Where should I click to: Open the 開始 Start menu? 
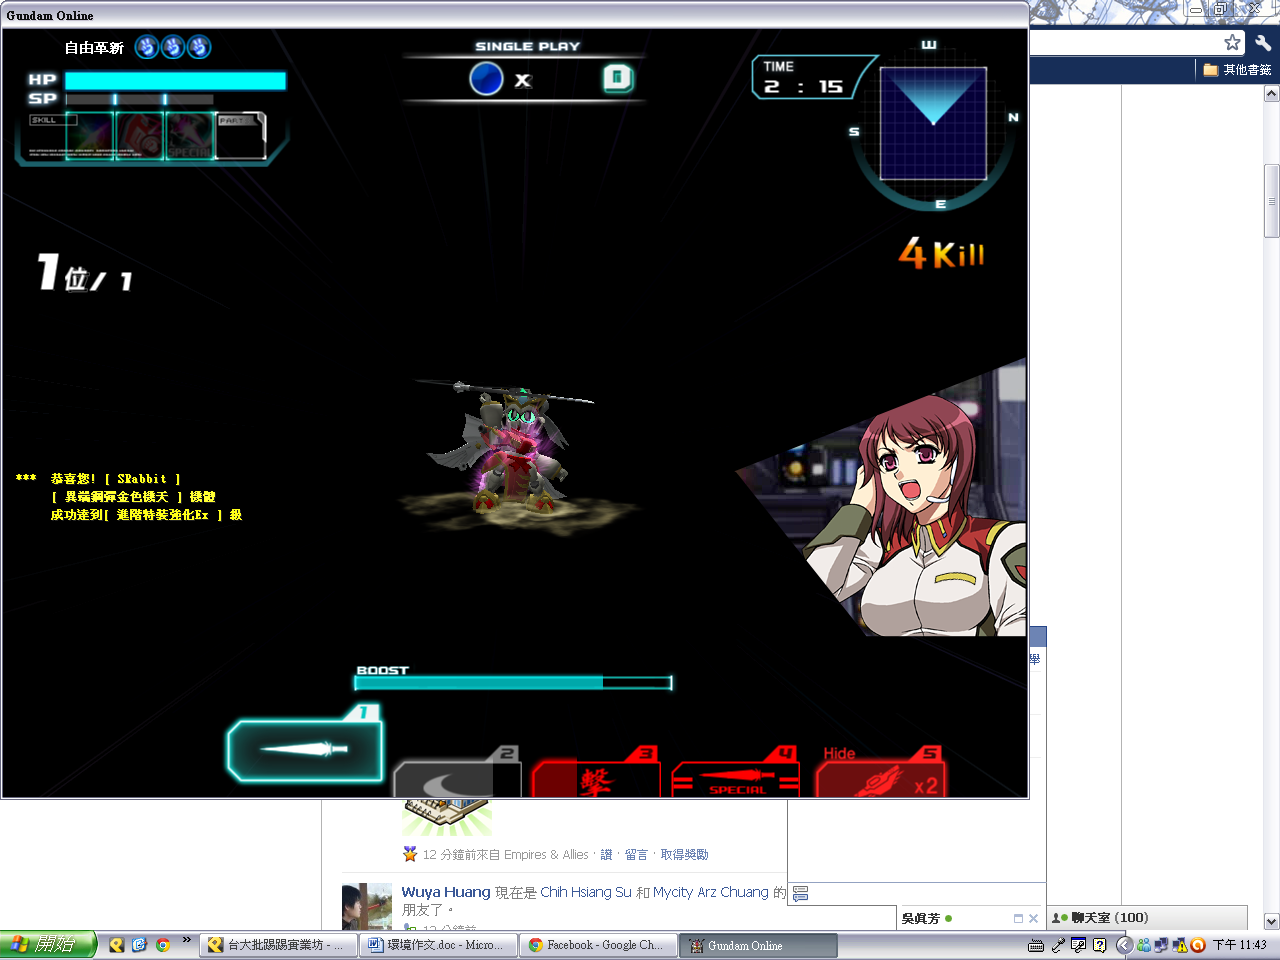tap(48, 944)
